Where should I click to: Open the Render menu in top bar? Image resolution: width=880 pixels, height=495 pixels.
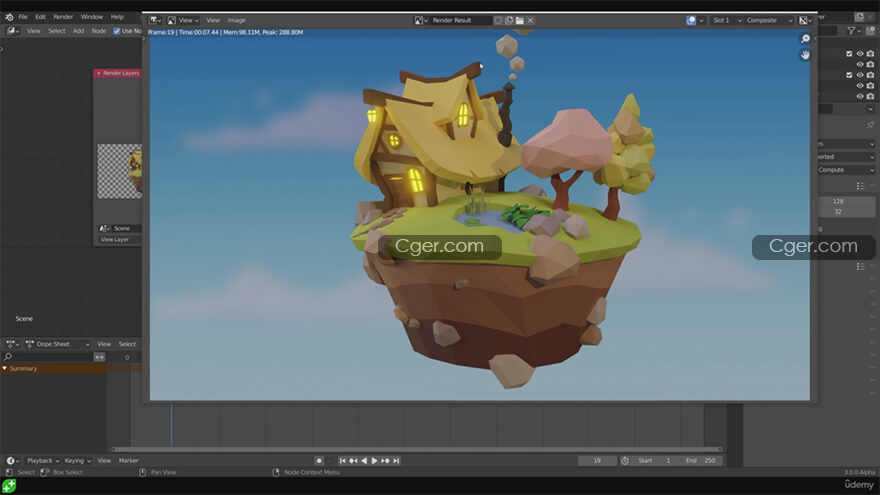pyautogui.click(x=63, y=17)
